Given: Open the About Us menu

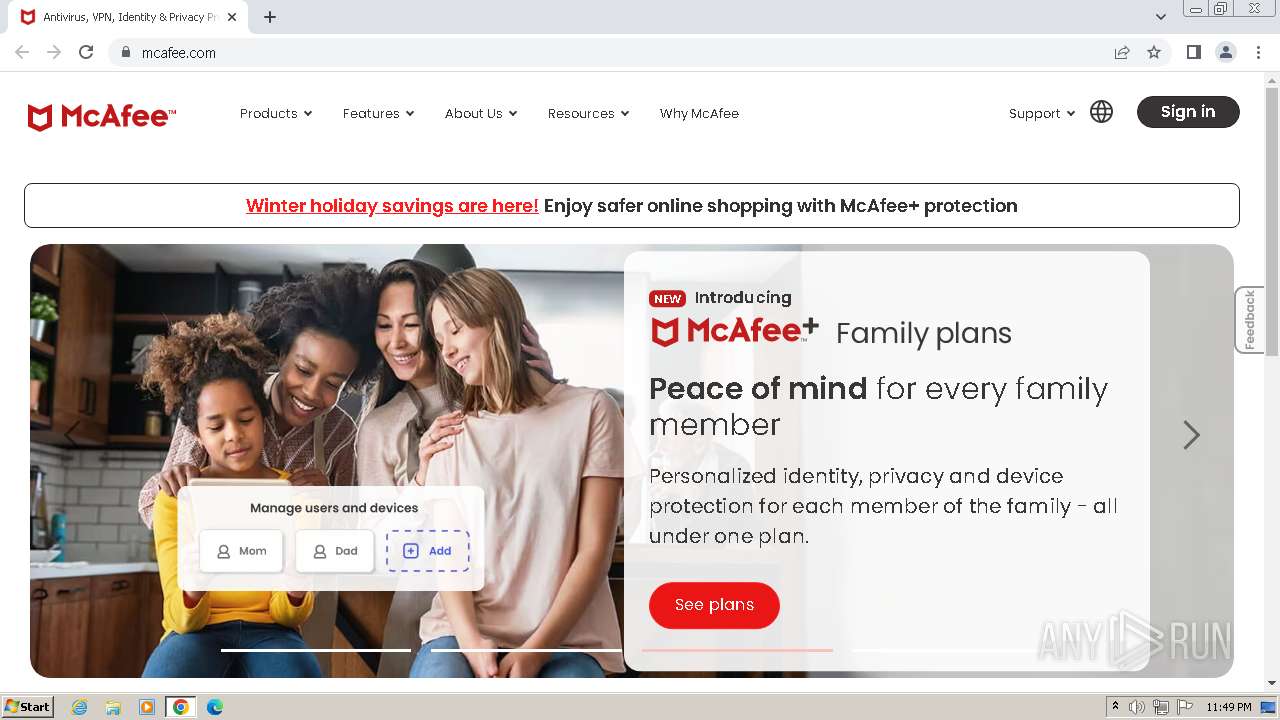Looking at the screenshot, I should tap(481, 114).
